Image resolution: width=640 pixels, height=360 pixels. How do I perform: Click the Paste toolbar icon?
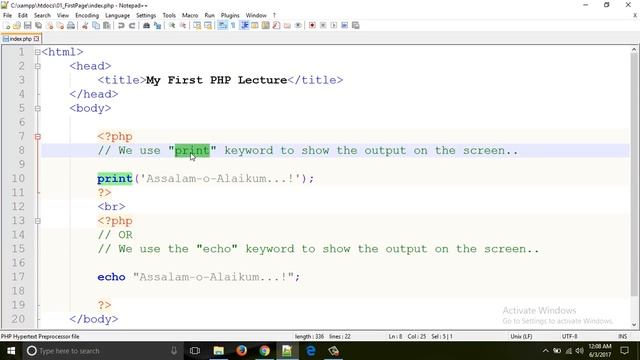107,25
